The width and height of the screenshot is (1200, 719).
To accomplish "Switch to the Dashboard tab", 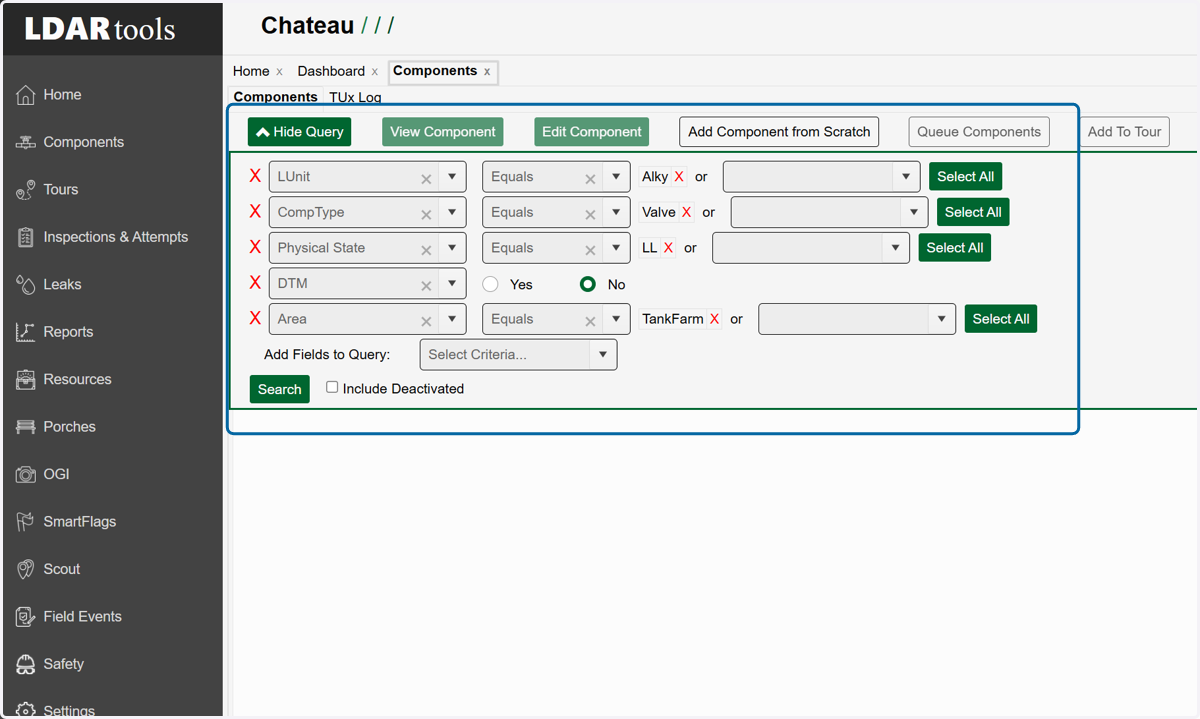I will 331,71.
